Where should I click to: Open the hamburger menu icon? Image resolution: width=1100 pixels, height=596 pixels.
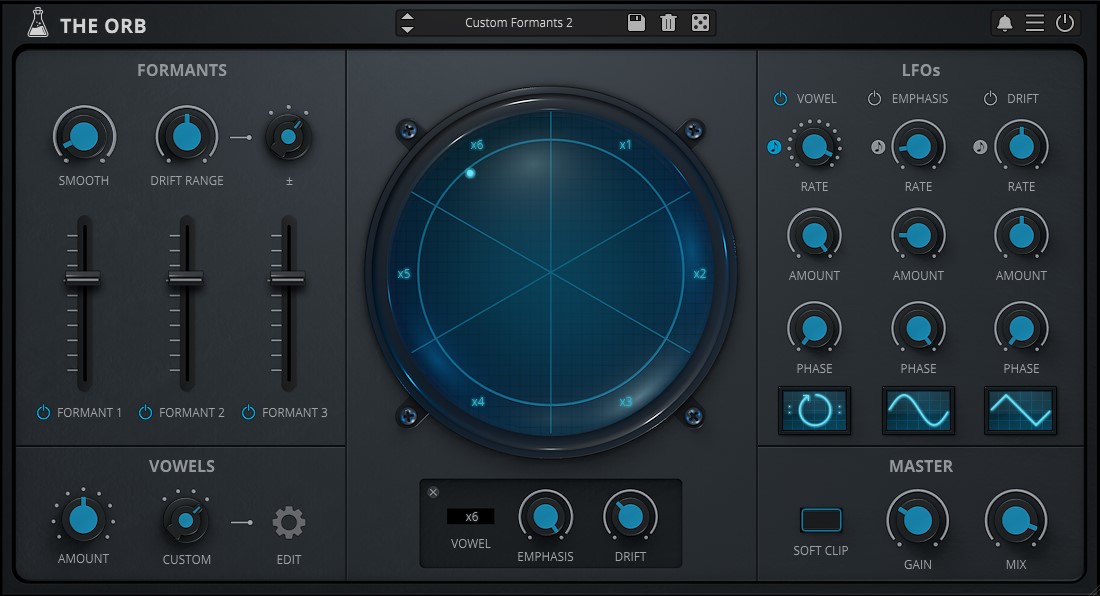[1034, 23]
